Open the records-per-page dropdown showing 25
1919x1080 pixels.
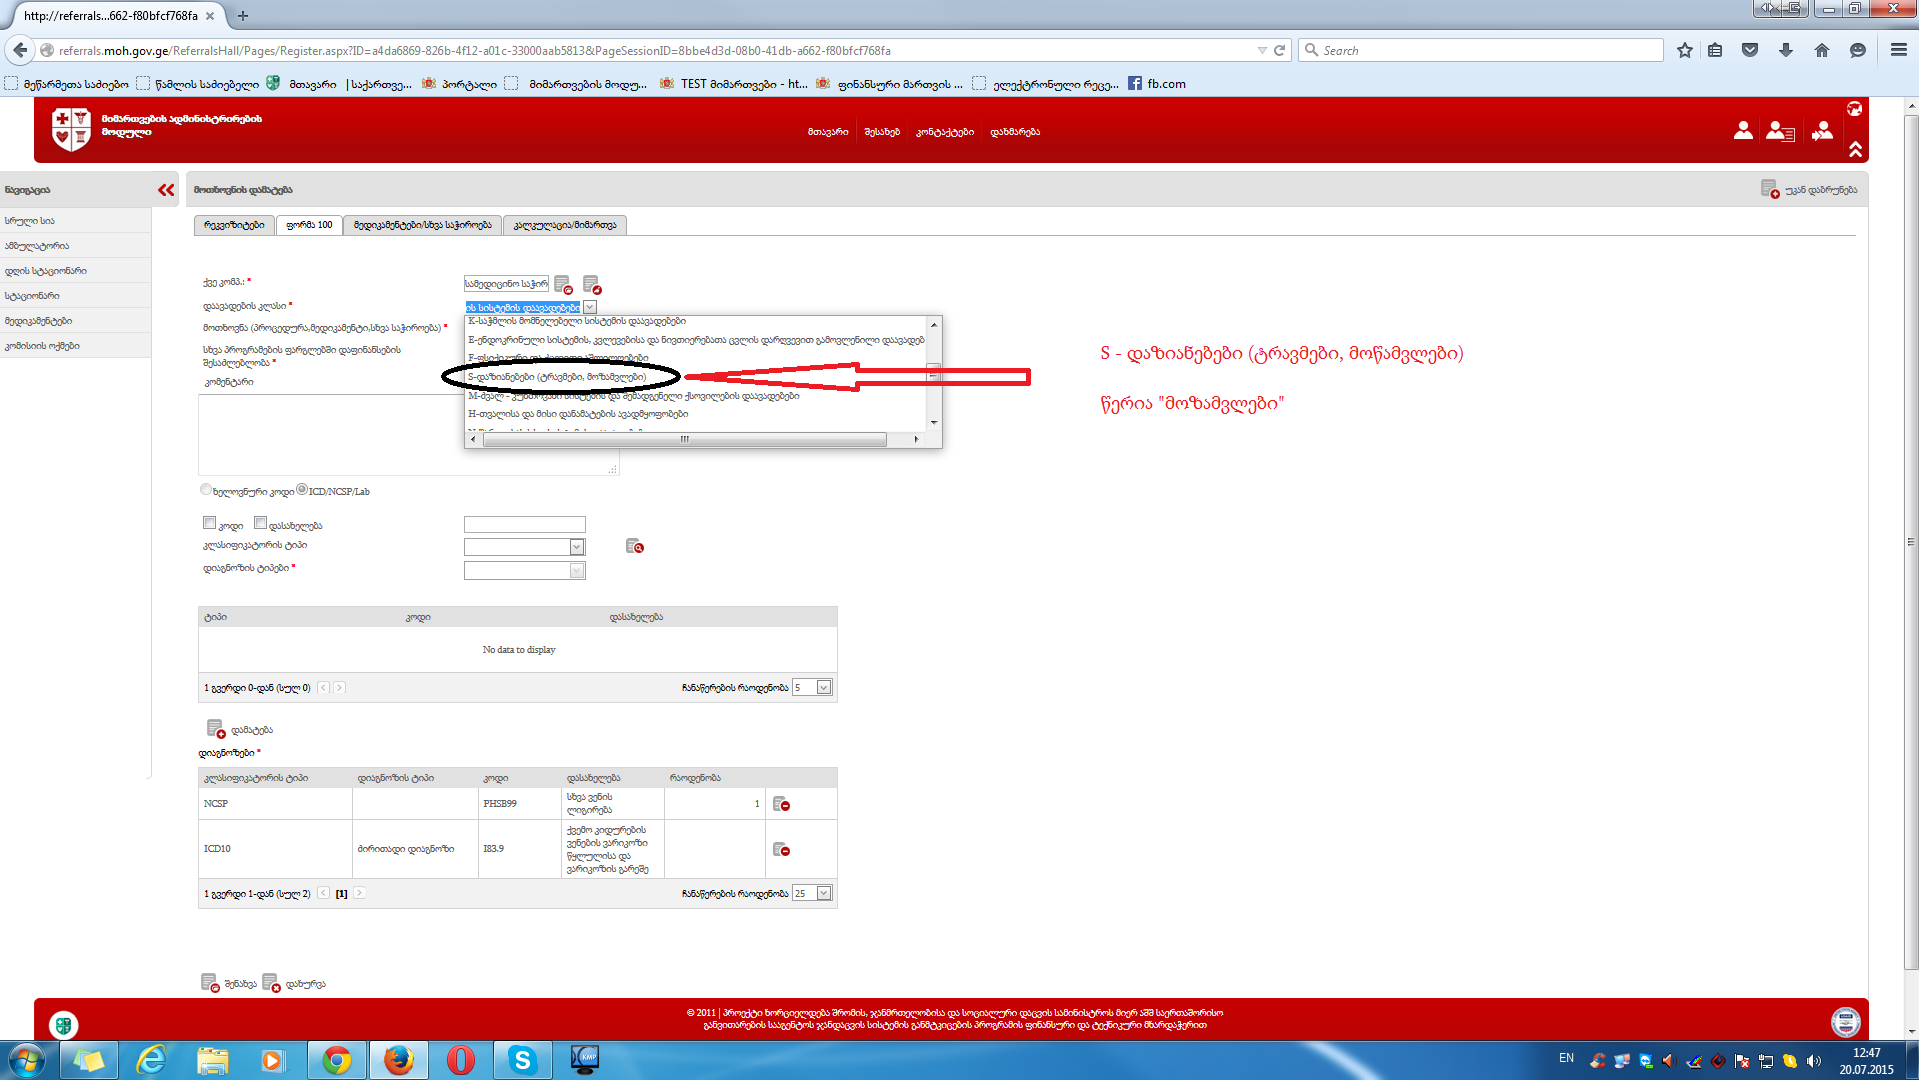coord(824,893)
